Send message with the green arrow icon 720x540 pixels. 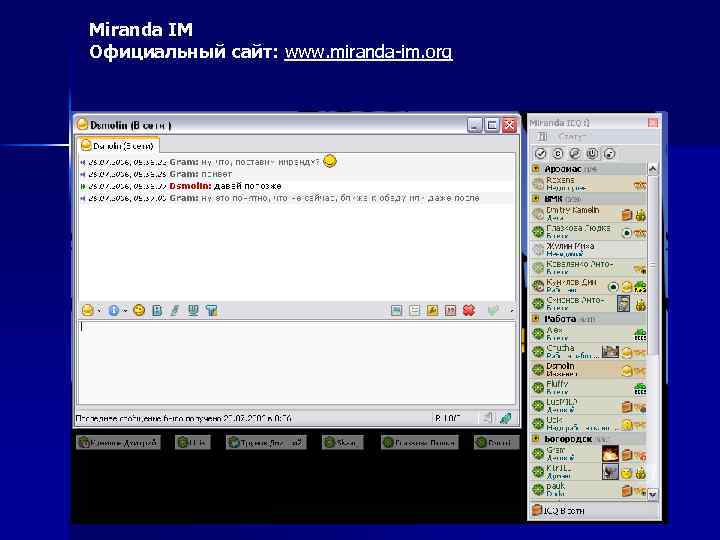pyautogui.click(x=493, y=311)
